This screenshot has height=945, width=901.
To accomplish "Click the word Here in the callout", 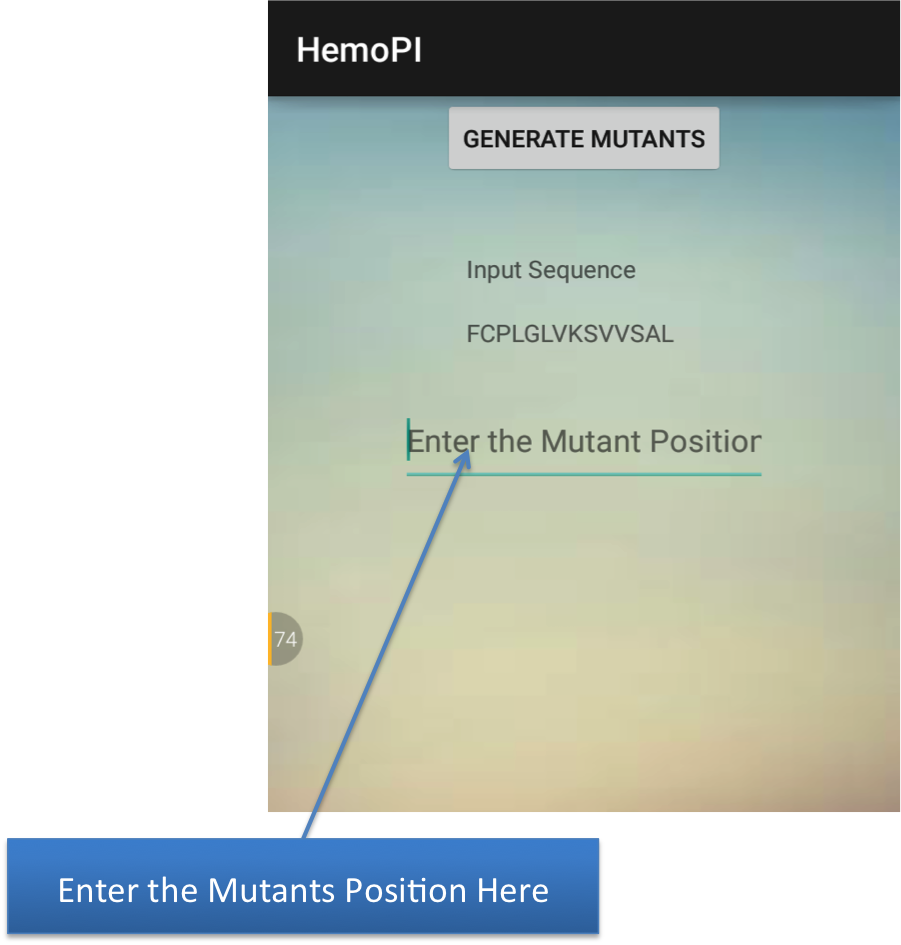I will click(513, 890).
